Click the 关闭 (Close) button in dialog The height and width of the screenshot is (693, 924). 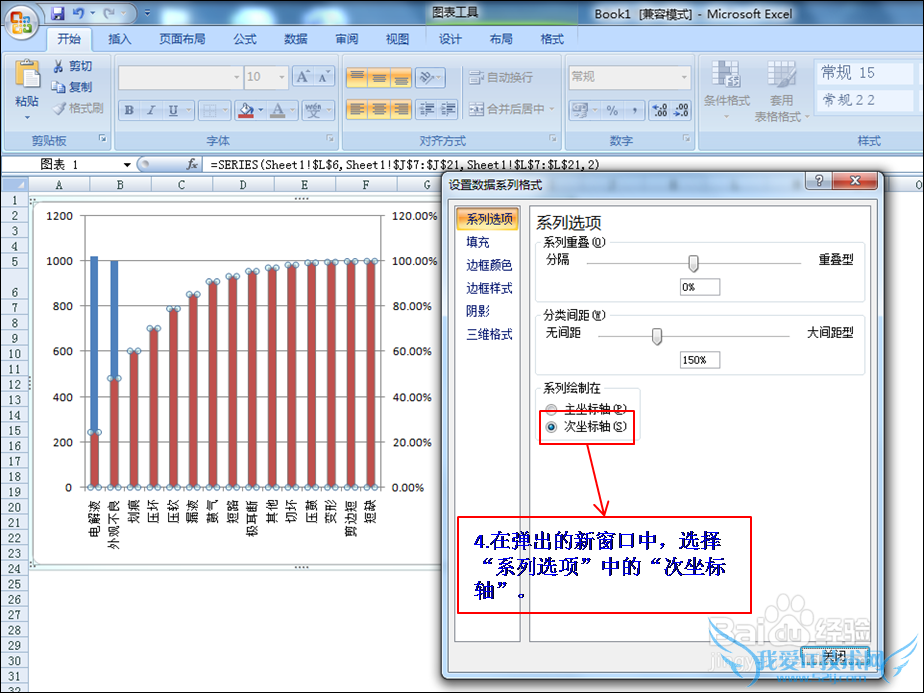pos(836,655)
